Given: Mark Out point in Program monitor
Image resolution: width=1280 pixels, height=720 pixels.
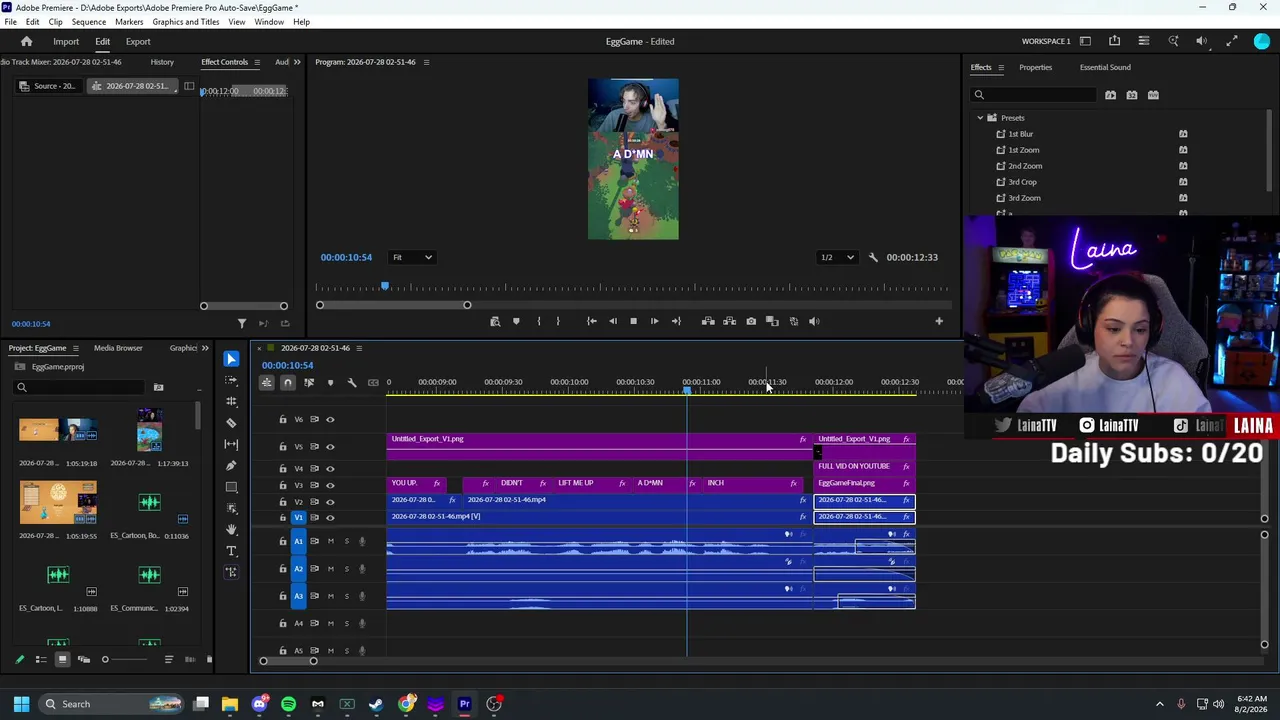Looking at the screenshot, I should pos(558,321).
